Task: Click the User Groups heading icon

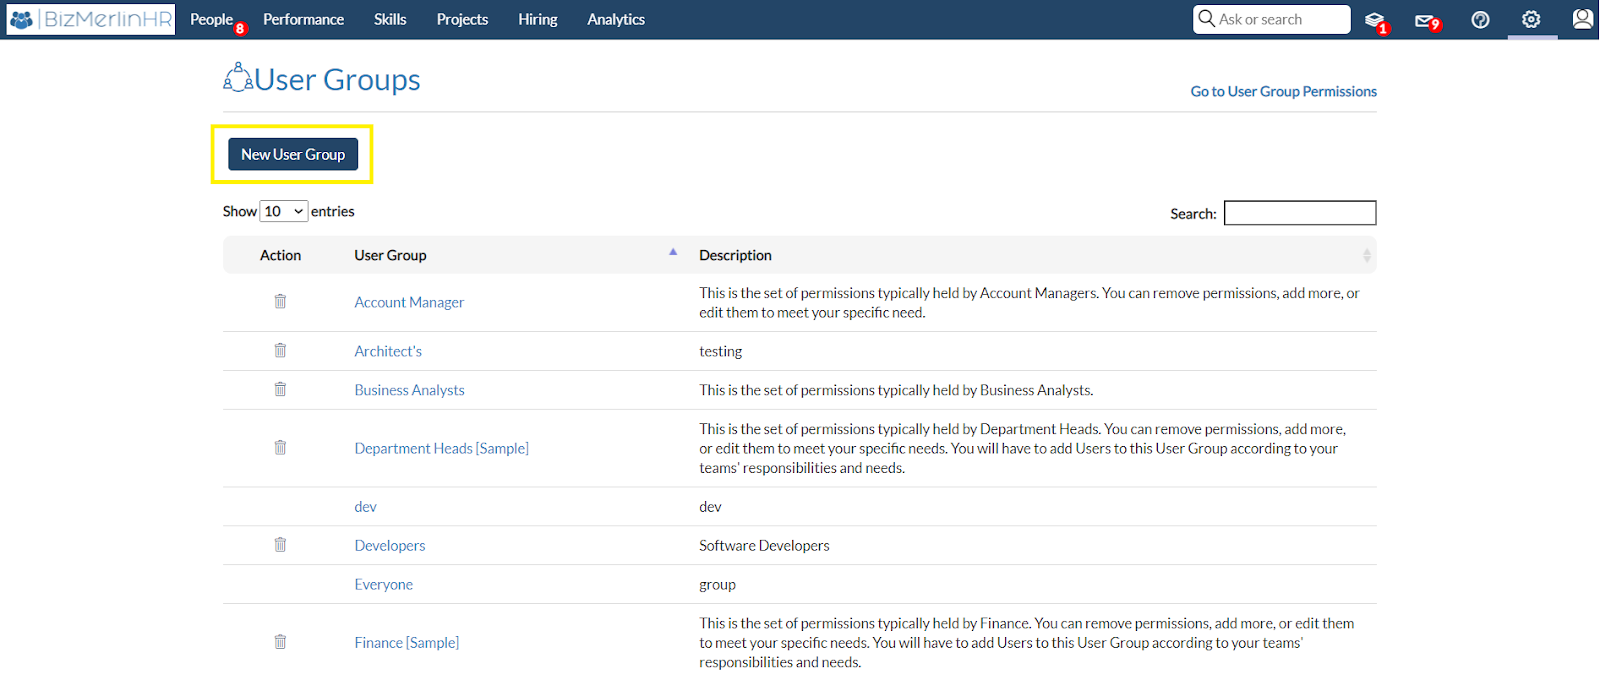Action: (x=237, y=77)
